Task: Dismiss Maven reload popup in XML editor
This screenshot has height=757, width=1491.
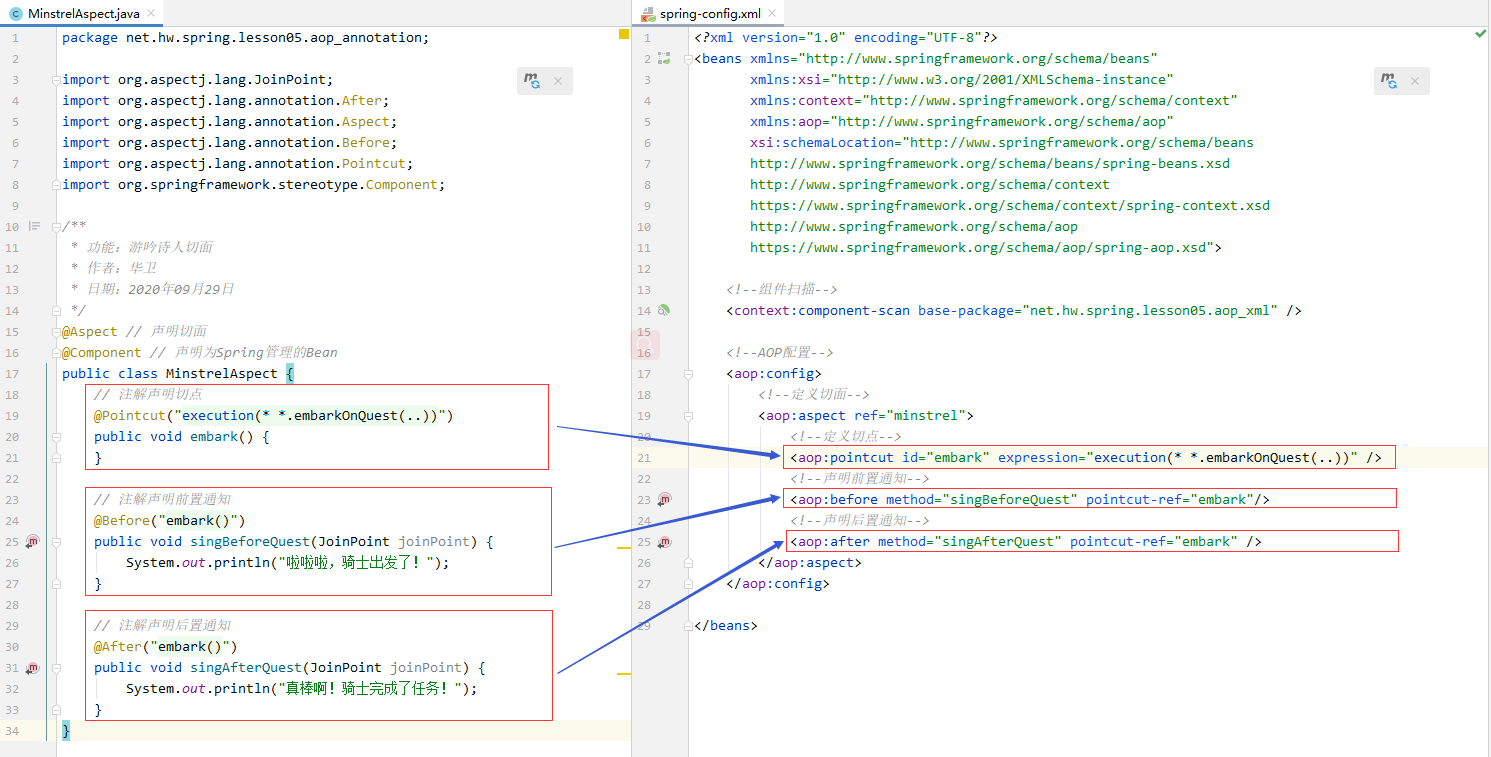Action: [x=1415, y=82]
